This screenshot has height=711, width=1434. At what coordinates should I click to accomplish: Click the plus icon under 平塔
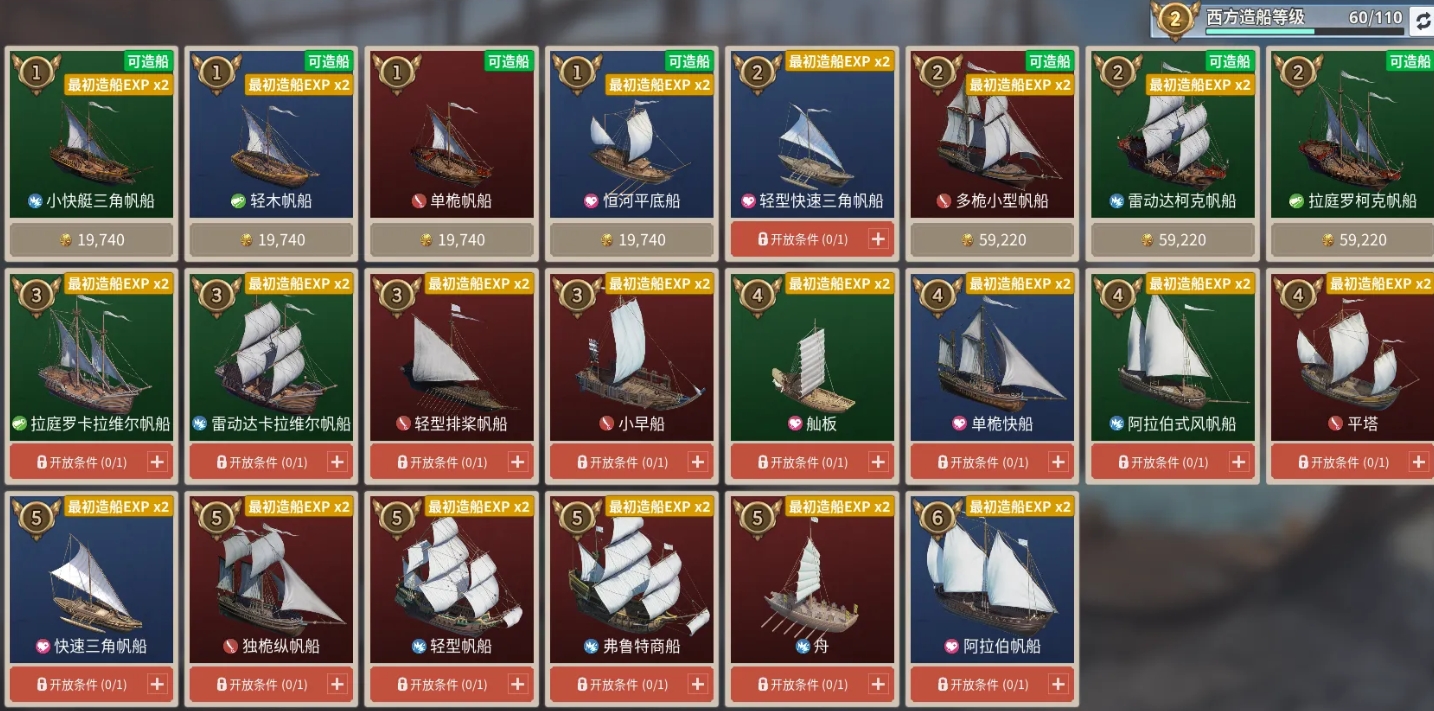click(x=1418, y=462)
